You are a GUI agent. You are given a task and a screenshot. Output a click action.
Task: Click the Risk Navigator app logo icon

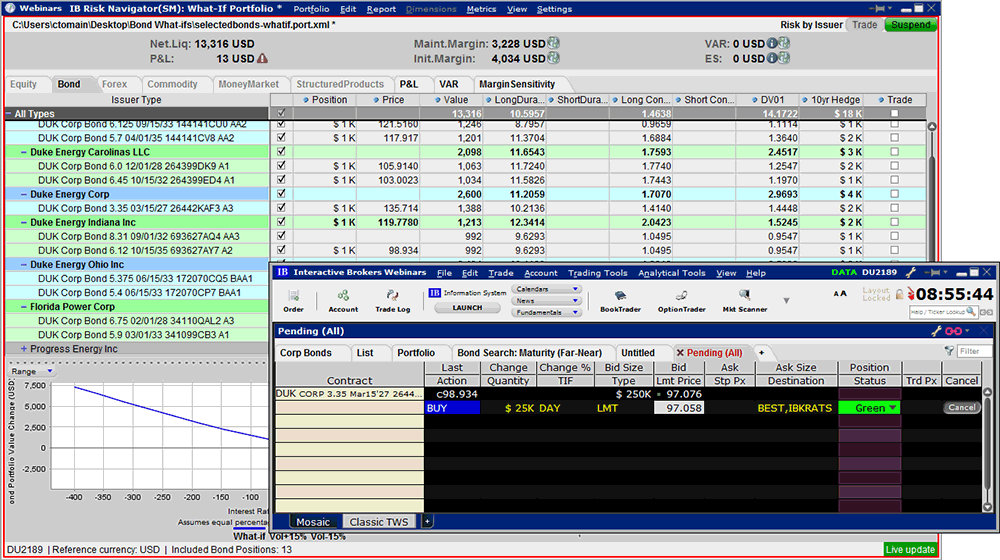(x=10, y=8)
